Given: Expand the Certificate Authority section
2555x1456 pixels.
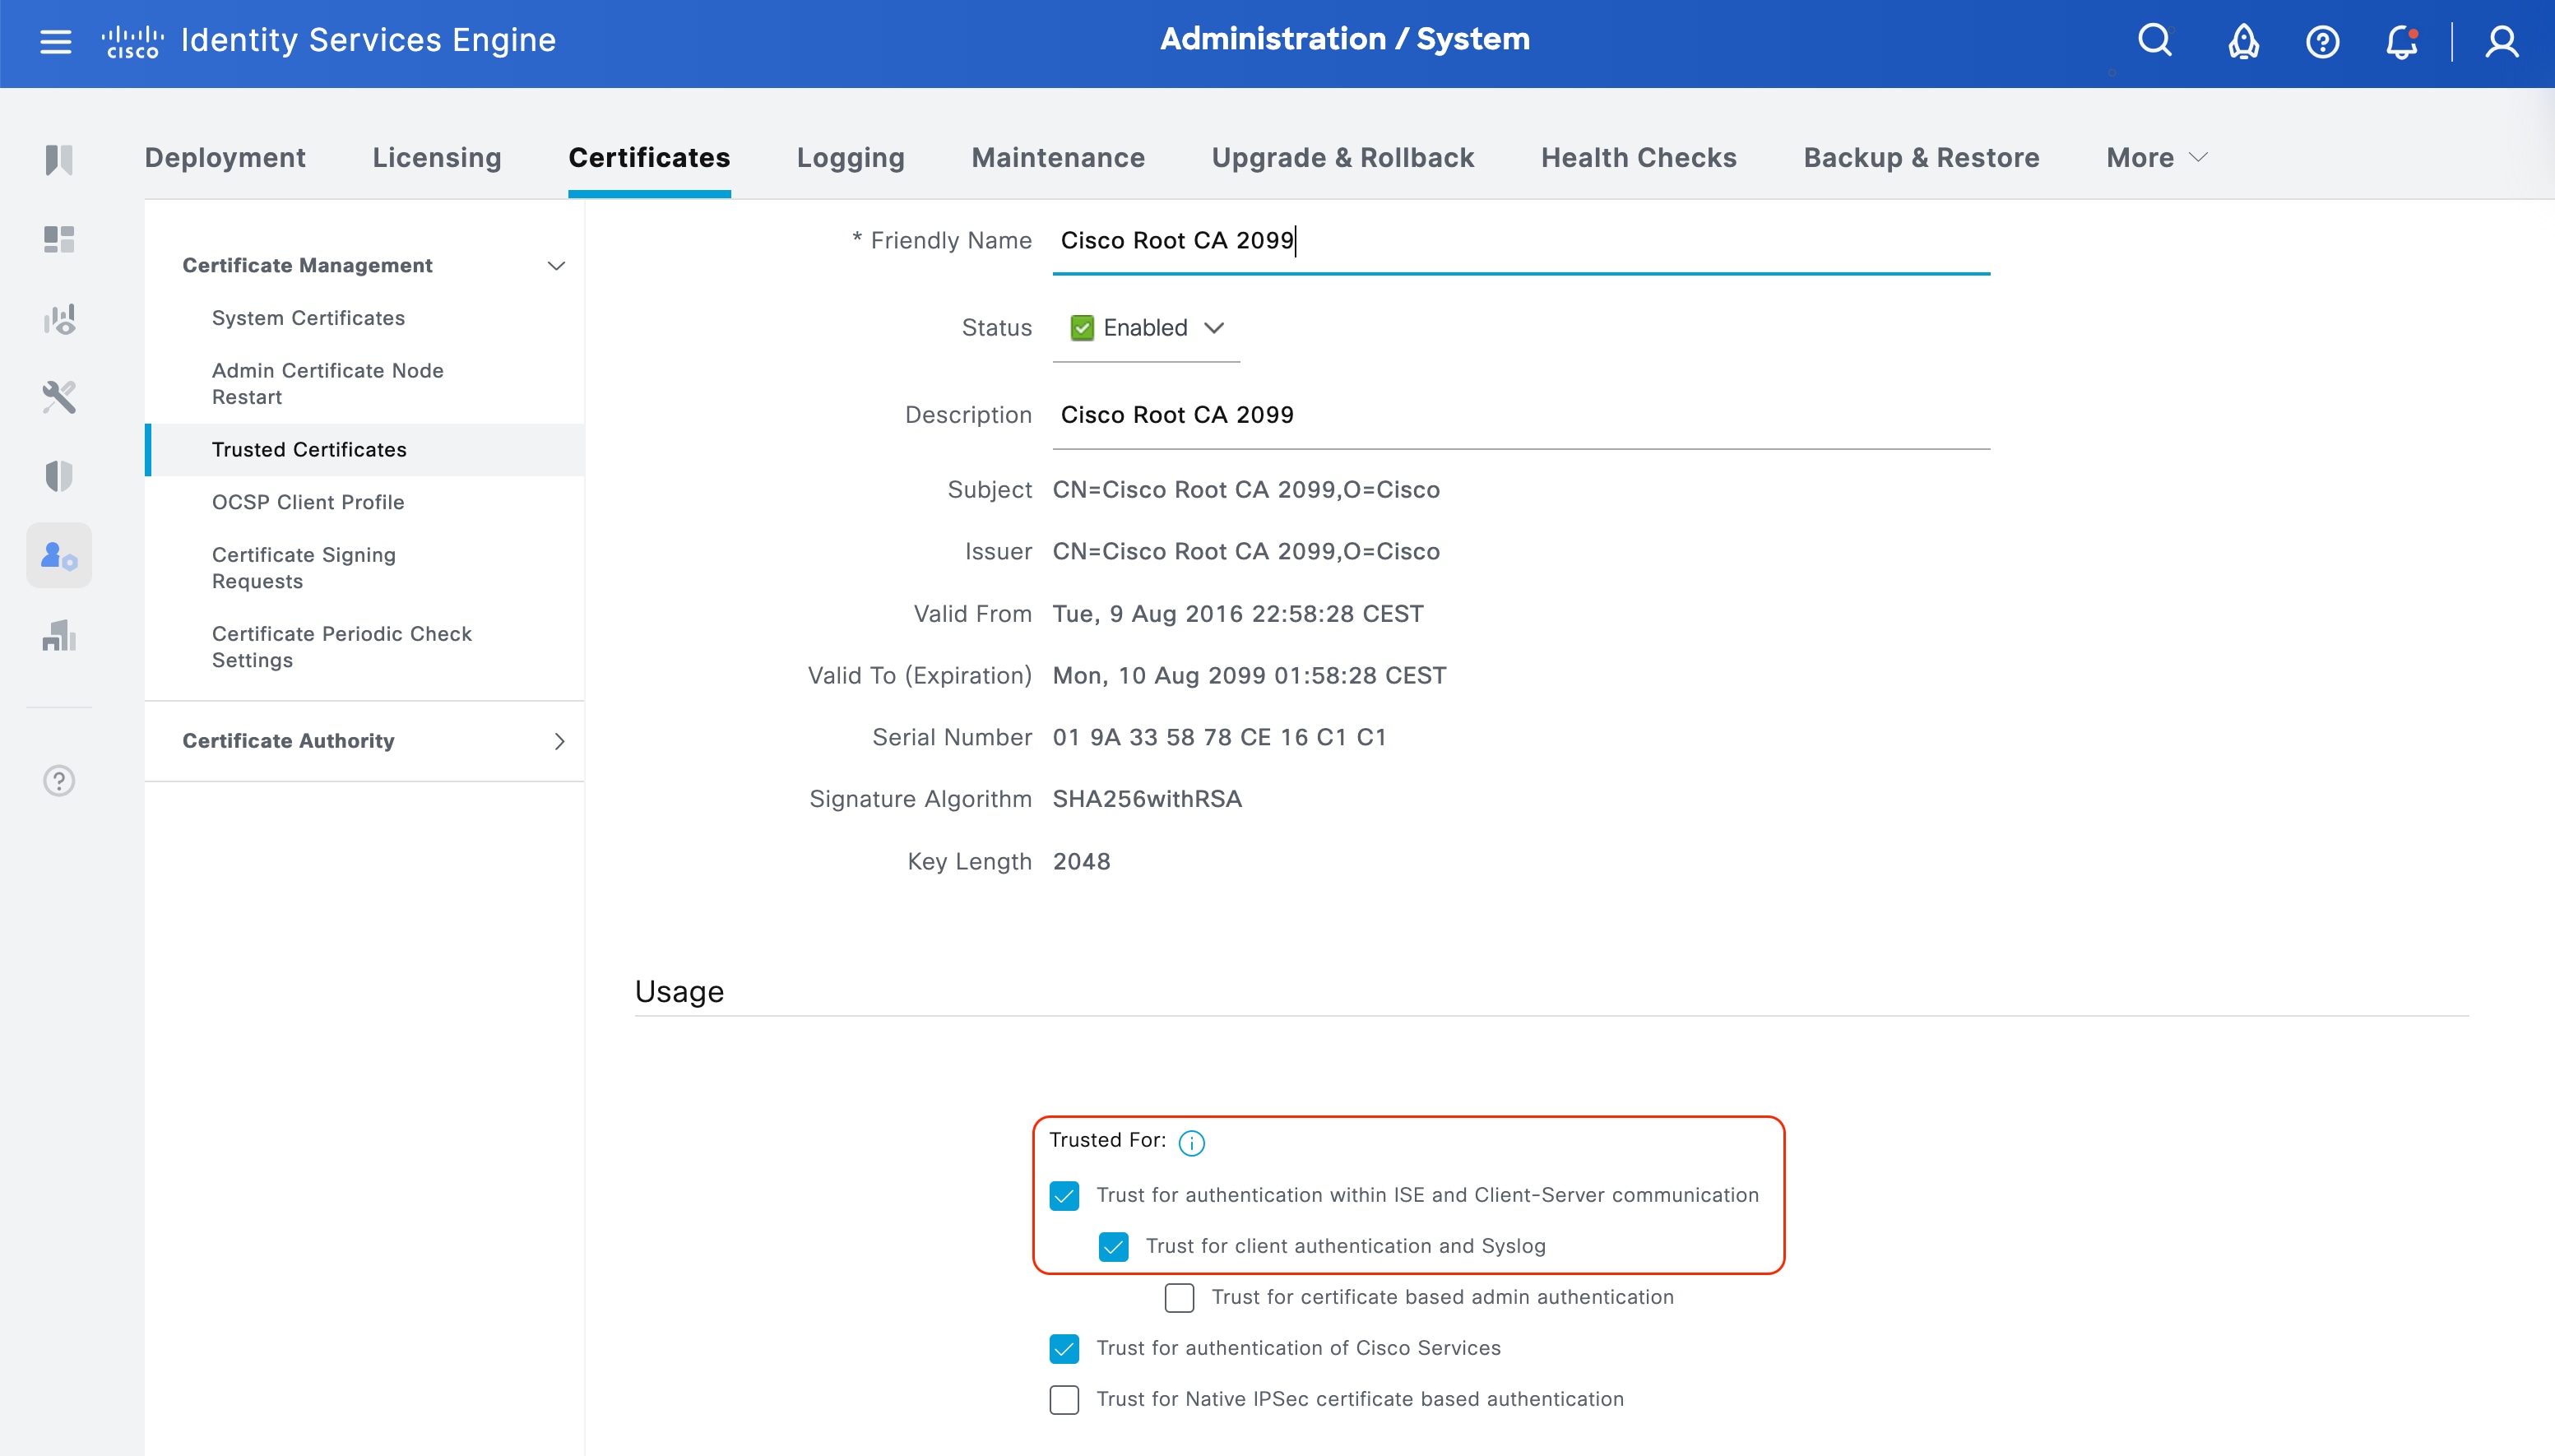Looking at the screenshot, I should click(559, 741).
